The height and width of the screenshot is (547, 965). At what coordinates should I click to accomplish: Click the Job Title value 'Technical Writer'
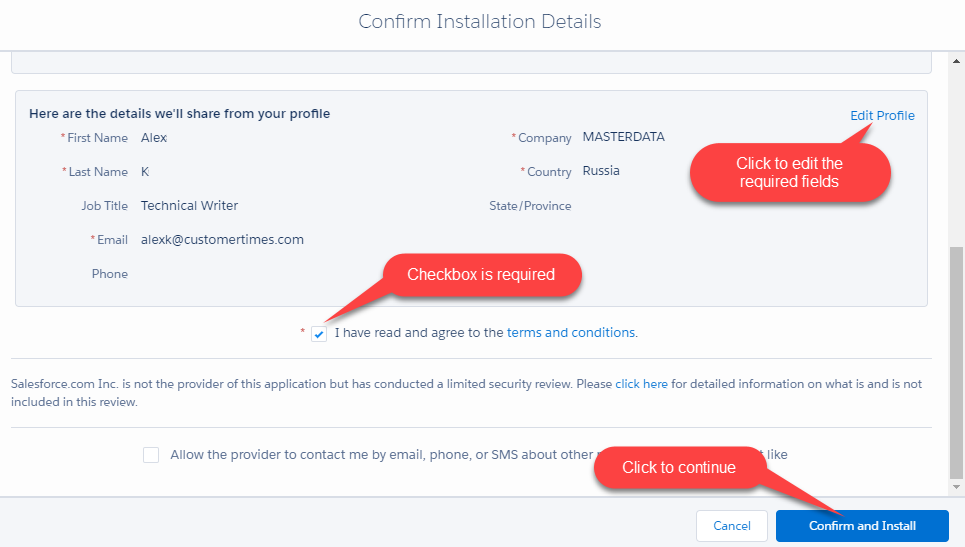click(x=189, y=206)
